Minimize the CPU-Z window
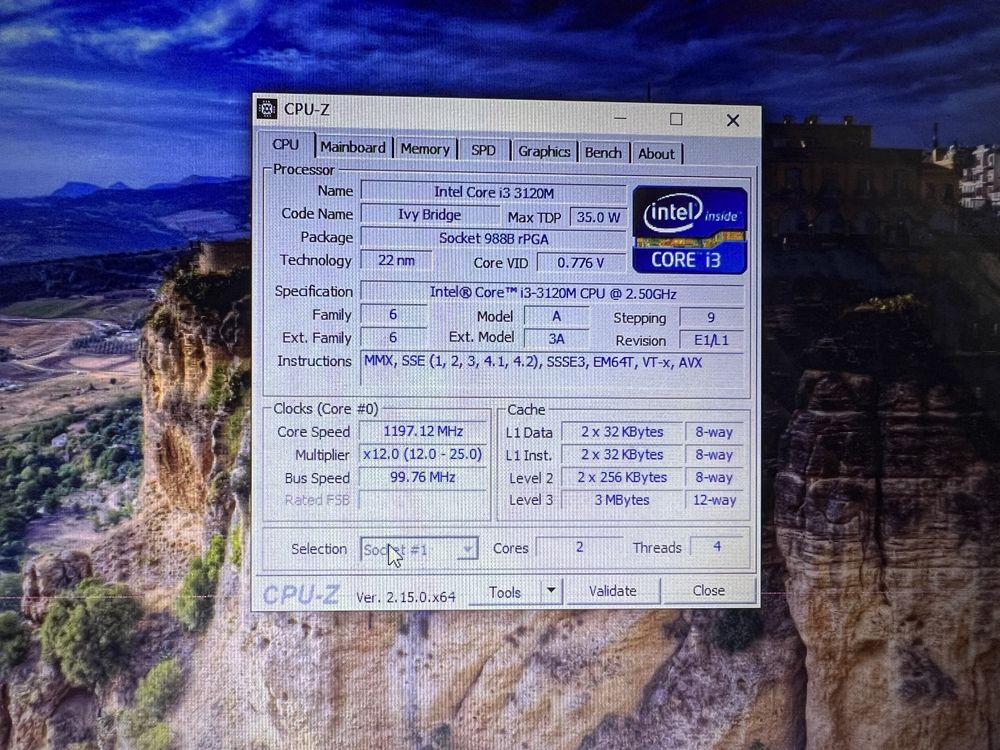 [620, 118]
